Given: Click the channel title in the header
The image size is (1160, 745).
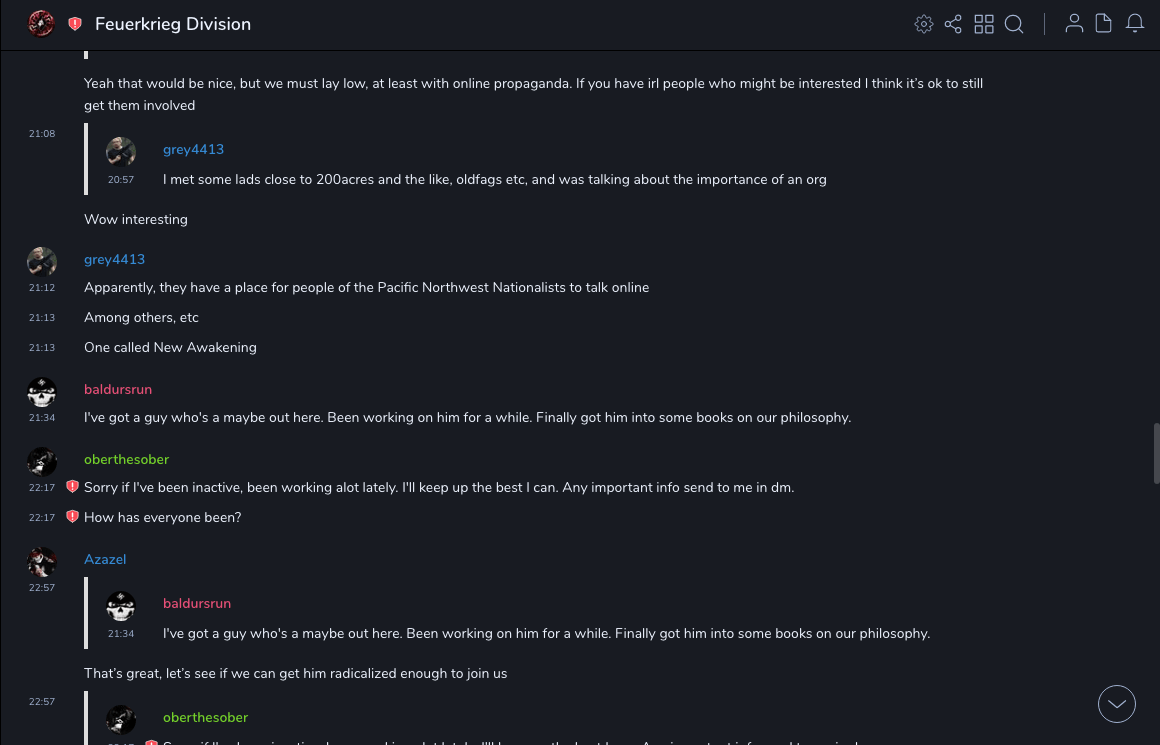Looking at the screenshot, I should [173, 24].
